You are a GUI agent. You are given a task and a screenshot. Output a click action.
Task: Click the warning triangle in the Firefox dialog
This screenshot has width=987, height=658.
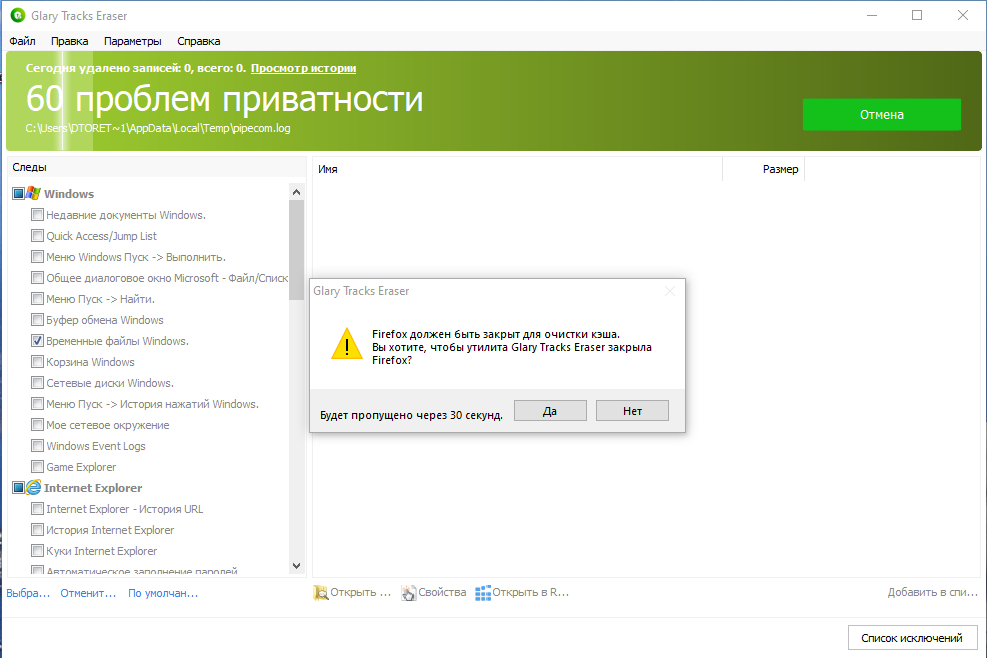[346, 344]
